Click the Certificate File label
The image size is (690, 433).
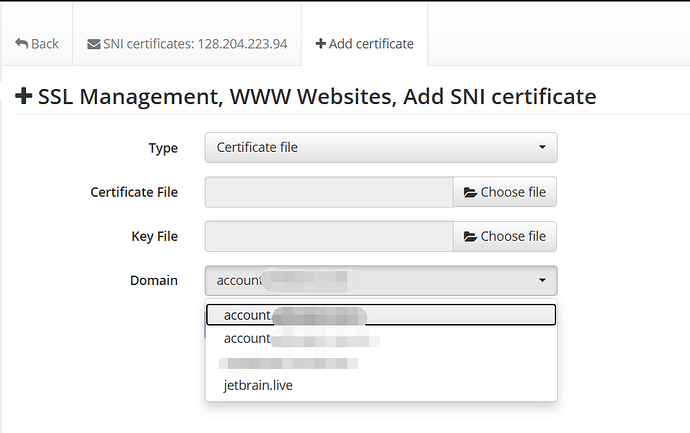(134, 192)
